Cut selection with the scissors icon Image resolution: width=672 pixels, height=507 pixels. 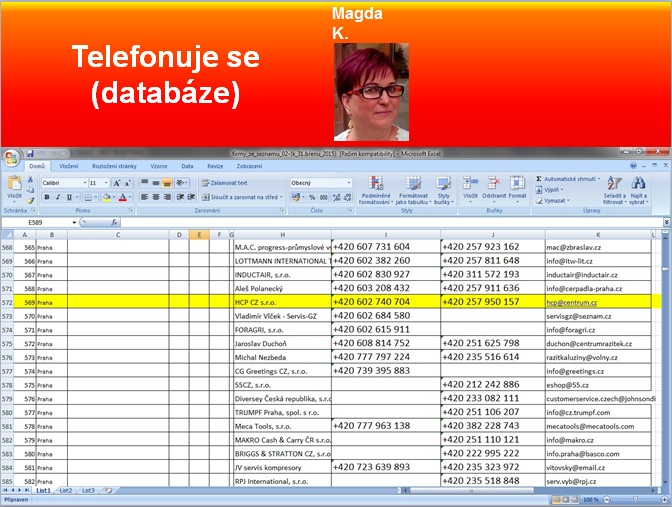pyautogui.click(x=30, y=179)
